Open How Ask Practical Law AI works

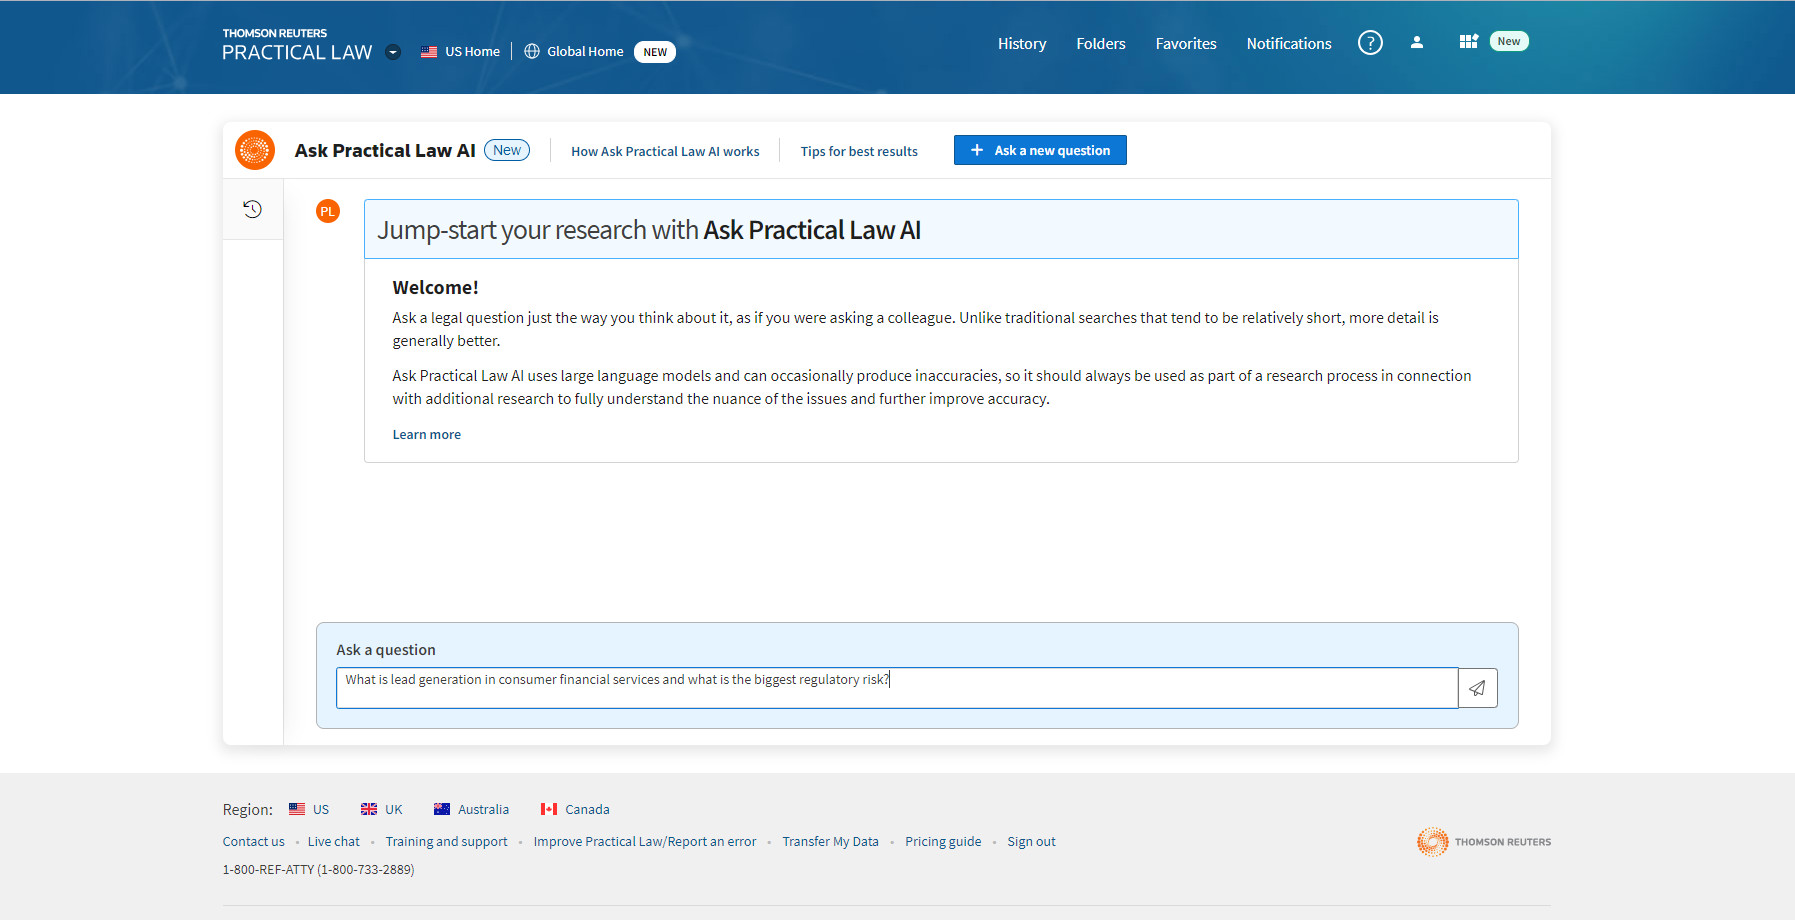[x=665, y=151]
